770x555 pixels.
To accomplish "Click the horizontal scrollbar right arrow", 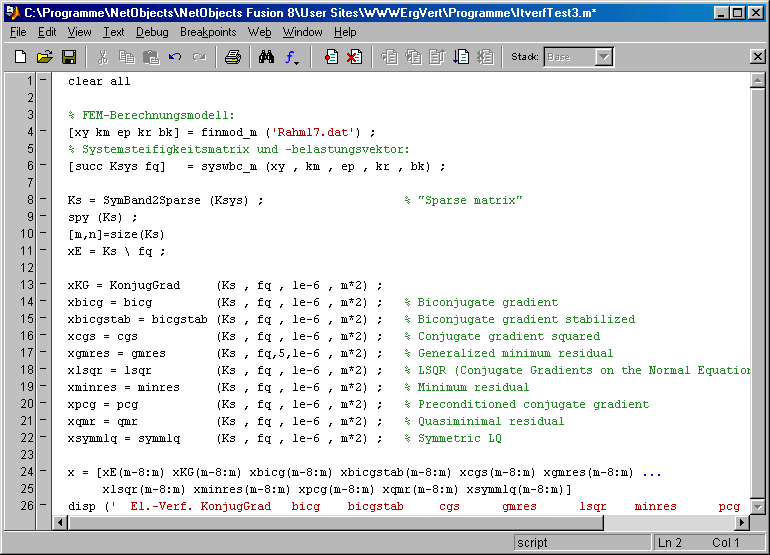I will coord(742,523).
